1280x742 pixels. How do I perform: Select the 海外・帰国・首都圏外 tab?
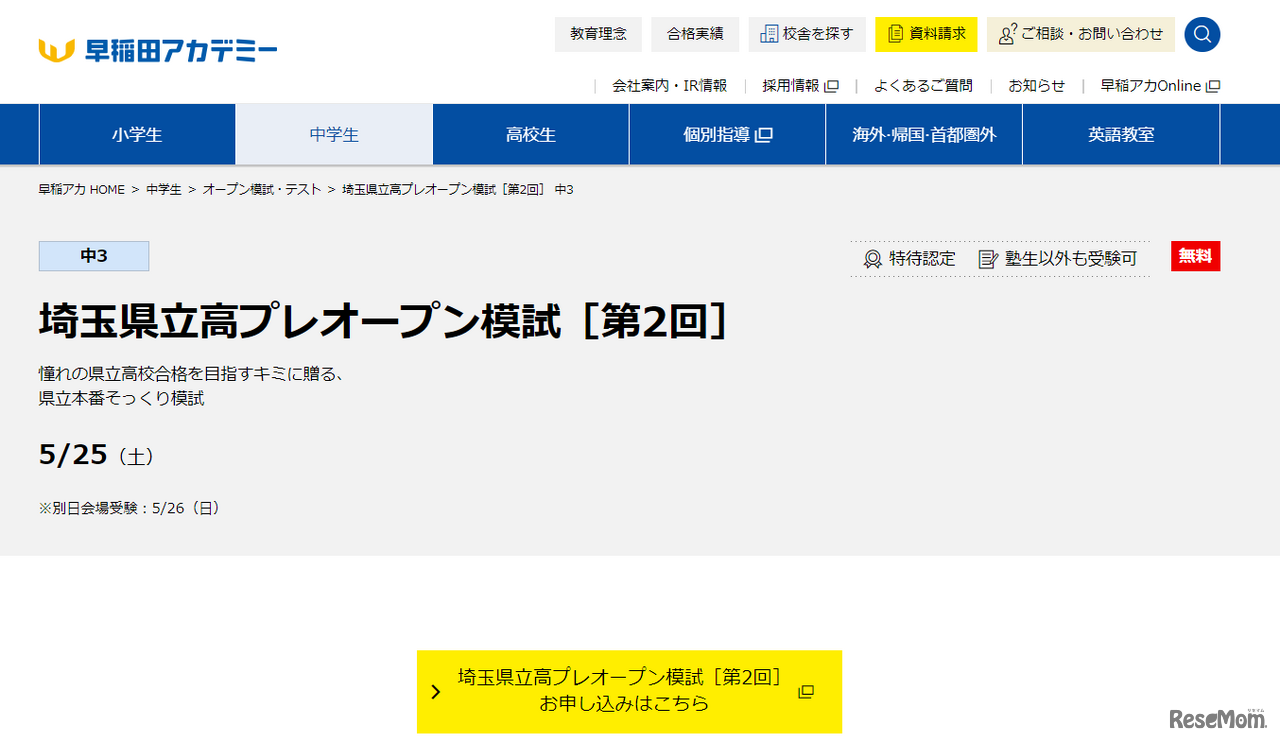click(924, 134)
